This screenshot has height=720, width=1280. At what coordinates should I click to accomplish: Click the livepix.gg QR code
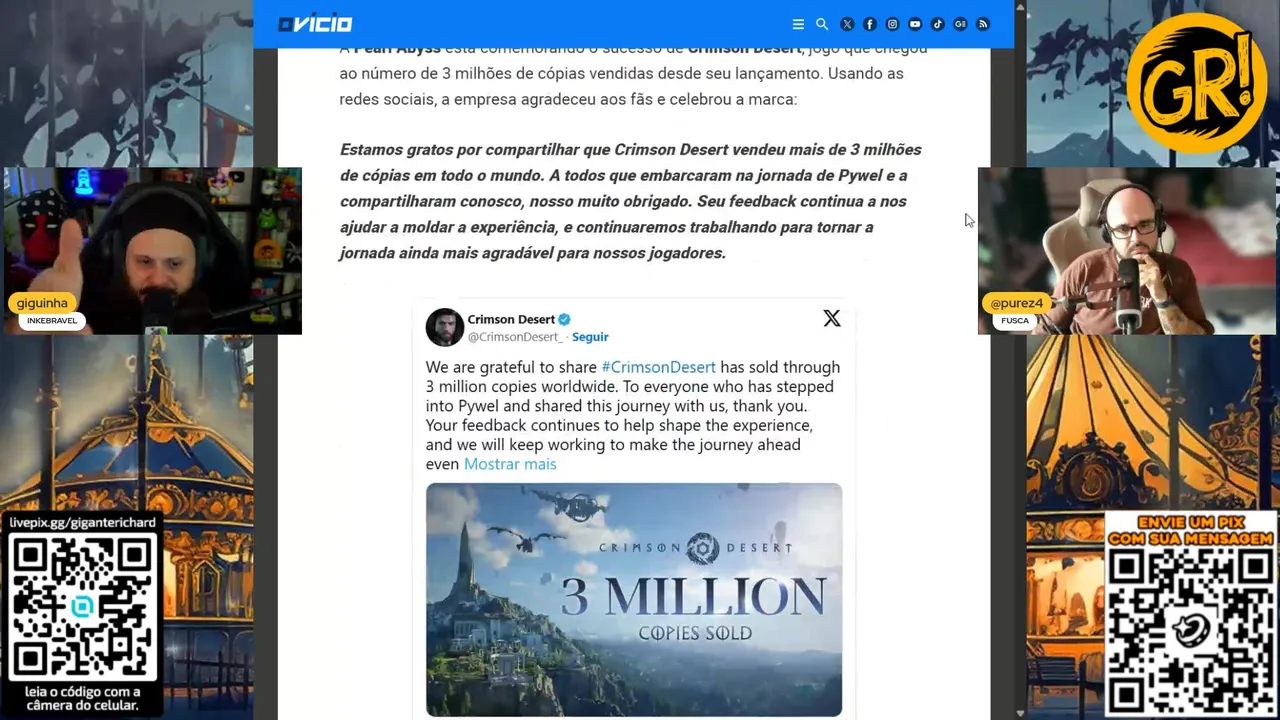pos(83,607)
